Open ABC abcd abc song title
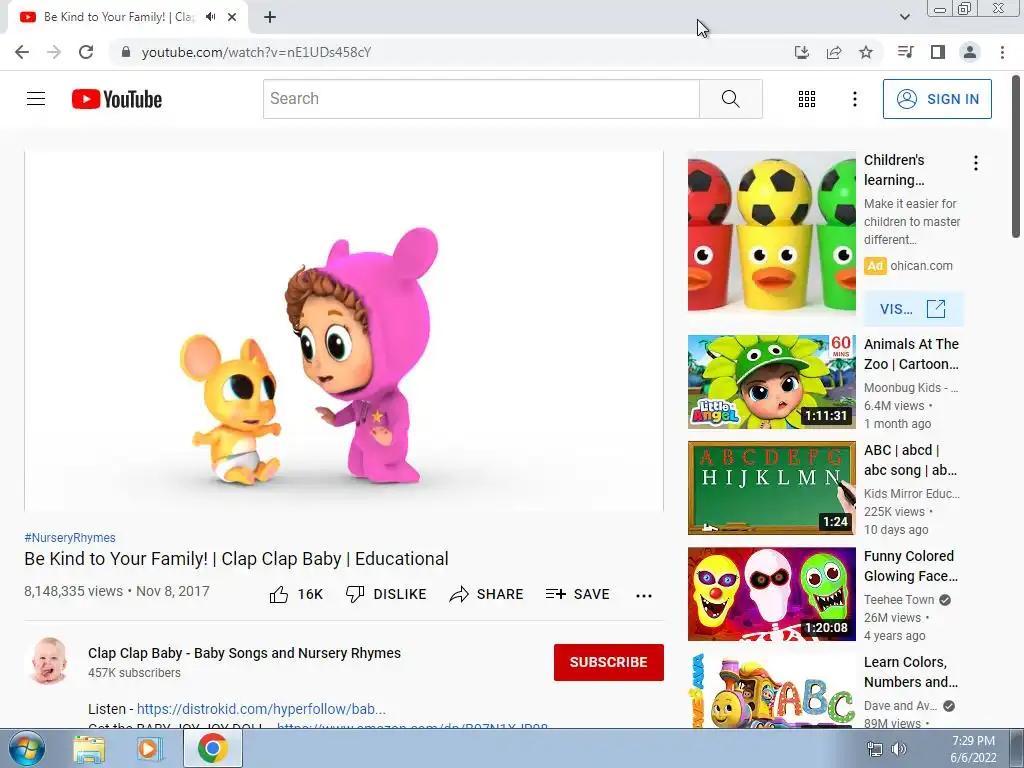The height and width of the screenshot is (768, 1024). point(910,460)
